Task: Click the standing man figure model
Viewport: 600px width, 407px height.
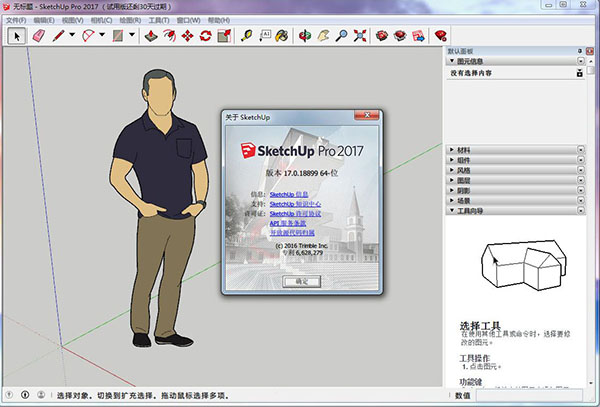Action: point(161,208)
